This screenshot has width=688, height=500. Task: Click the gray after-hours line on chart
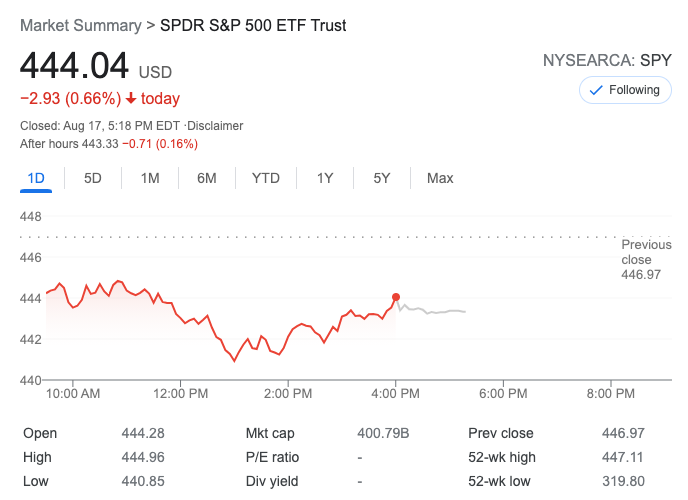pyautogui.click(x=440, y=312)
